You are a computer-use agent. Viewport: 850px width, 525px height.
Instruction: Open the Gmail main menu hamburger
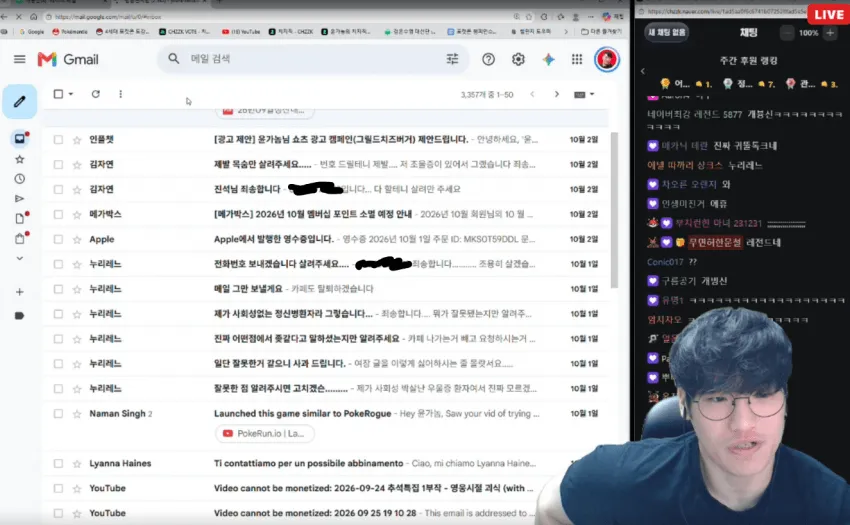(x=20, y=59)
